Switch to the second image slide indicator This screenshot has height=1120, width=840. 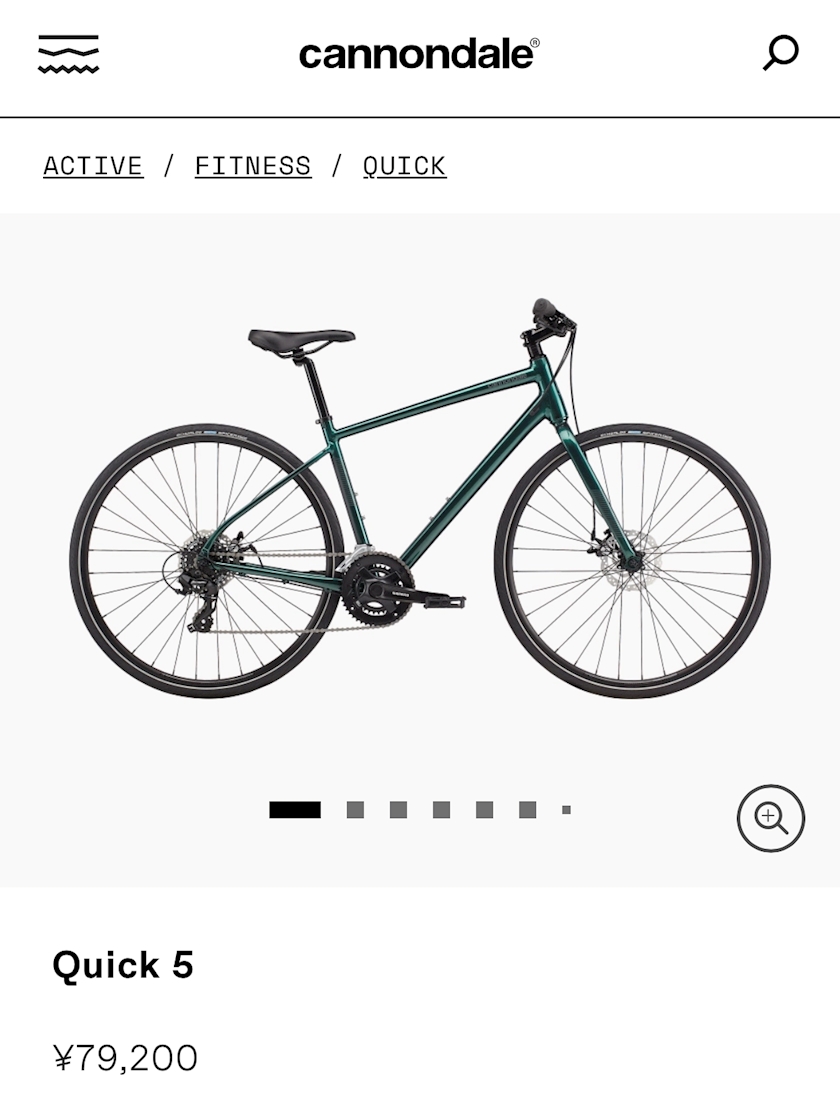[x=355, y=810]
